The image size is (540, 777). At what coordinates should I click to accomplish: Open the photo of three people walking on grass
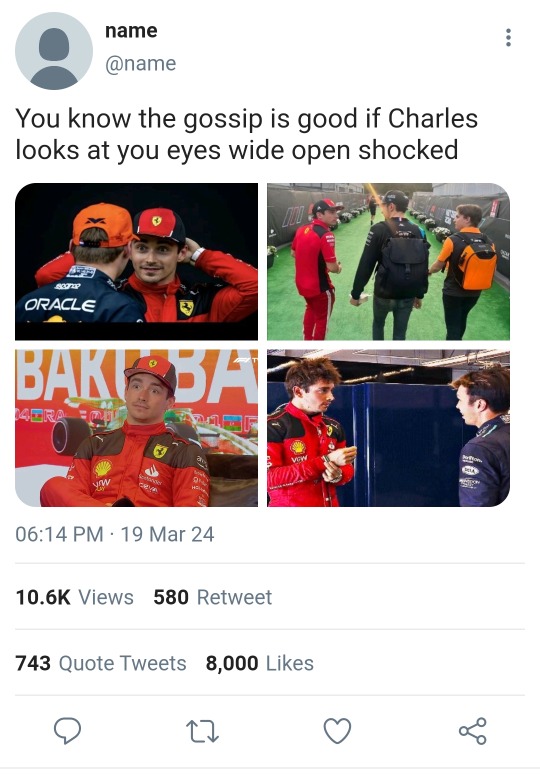(x=388, y=262)
